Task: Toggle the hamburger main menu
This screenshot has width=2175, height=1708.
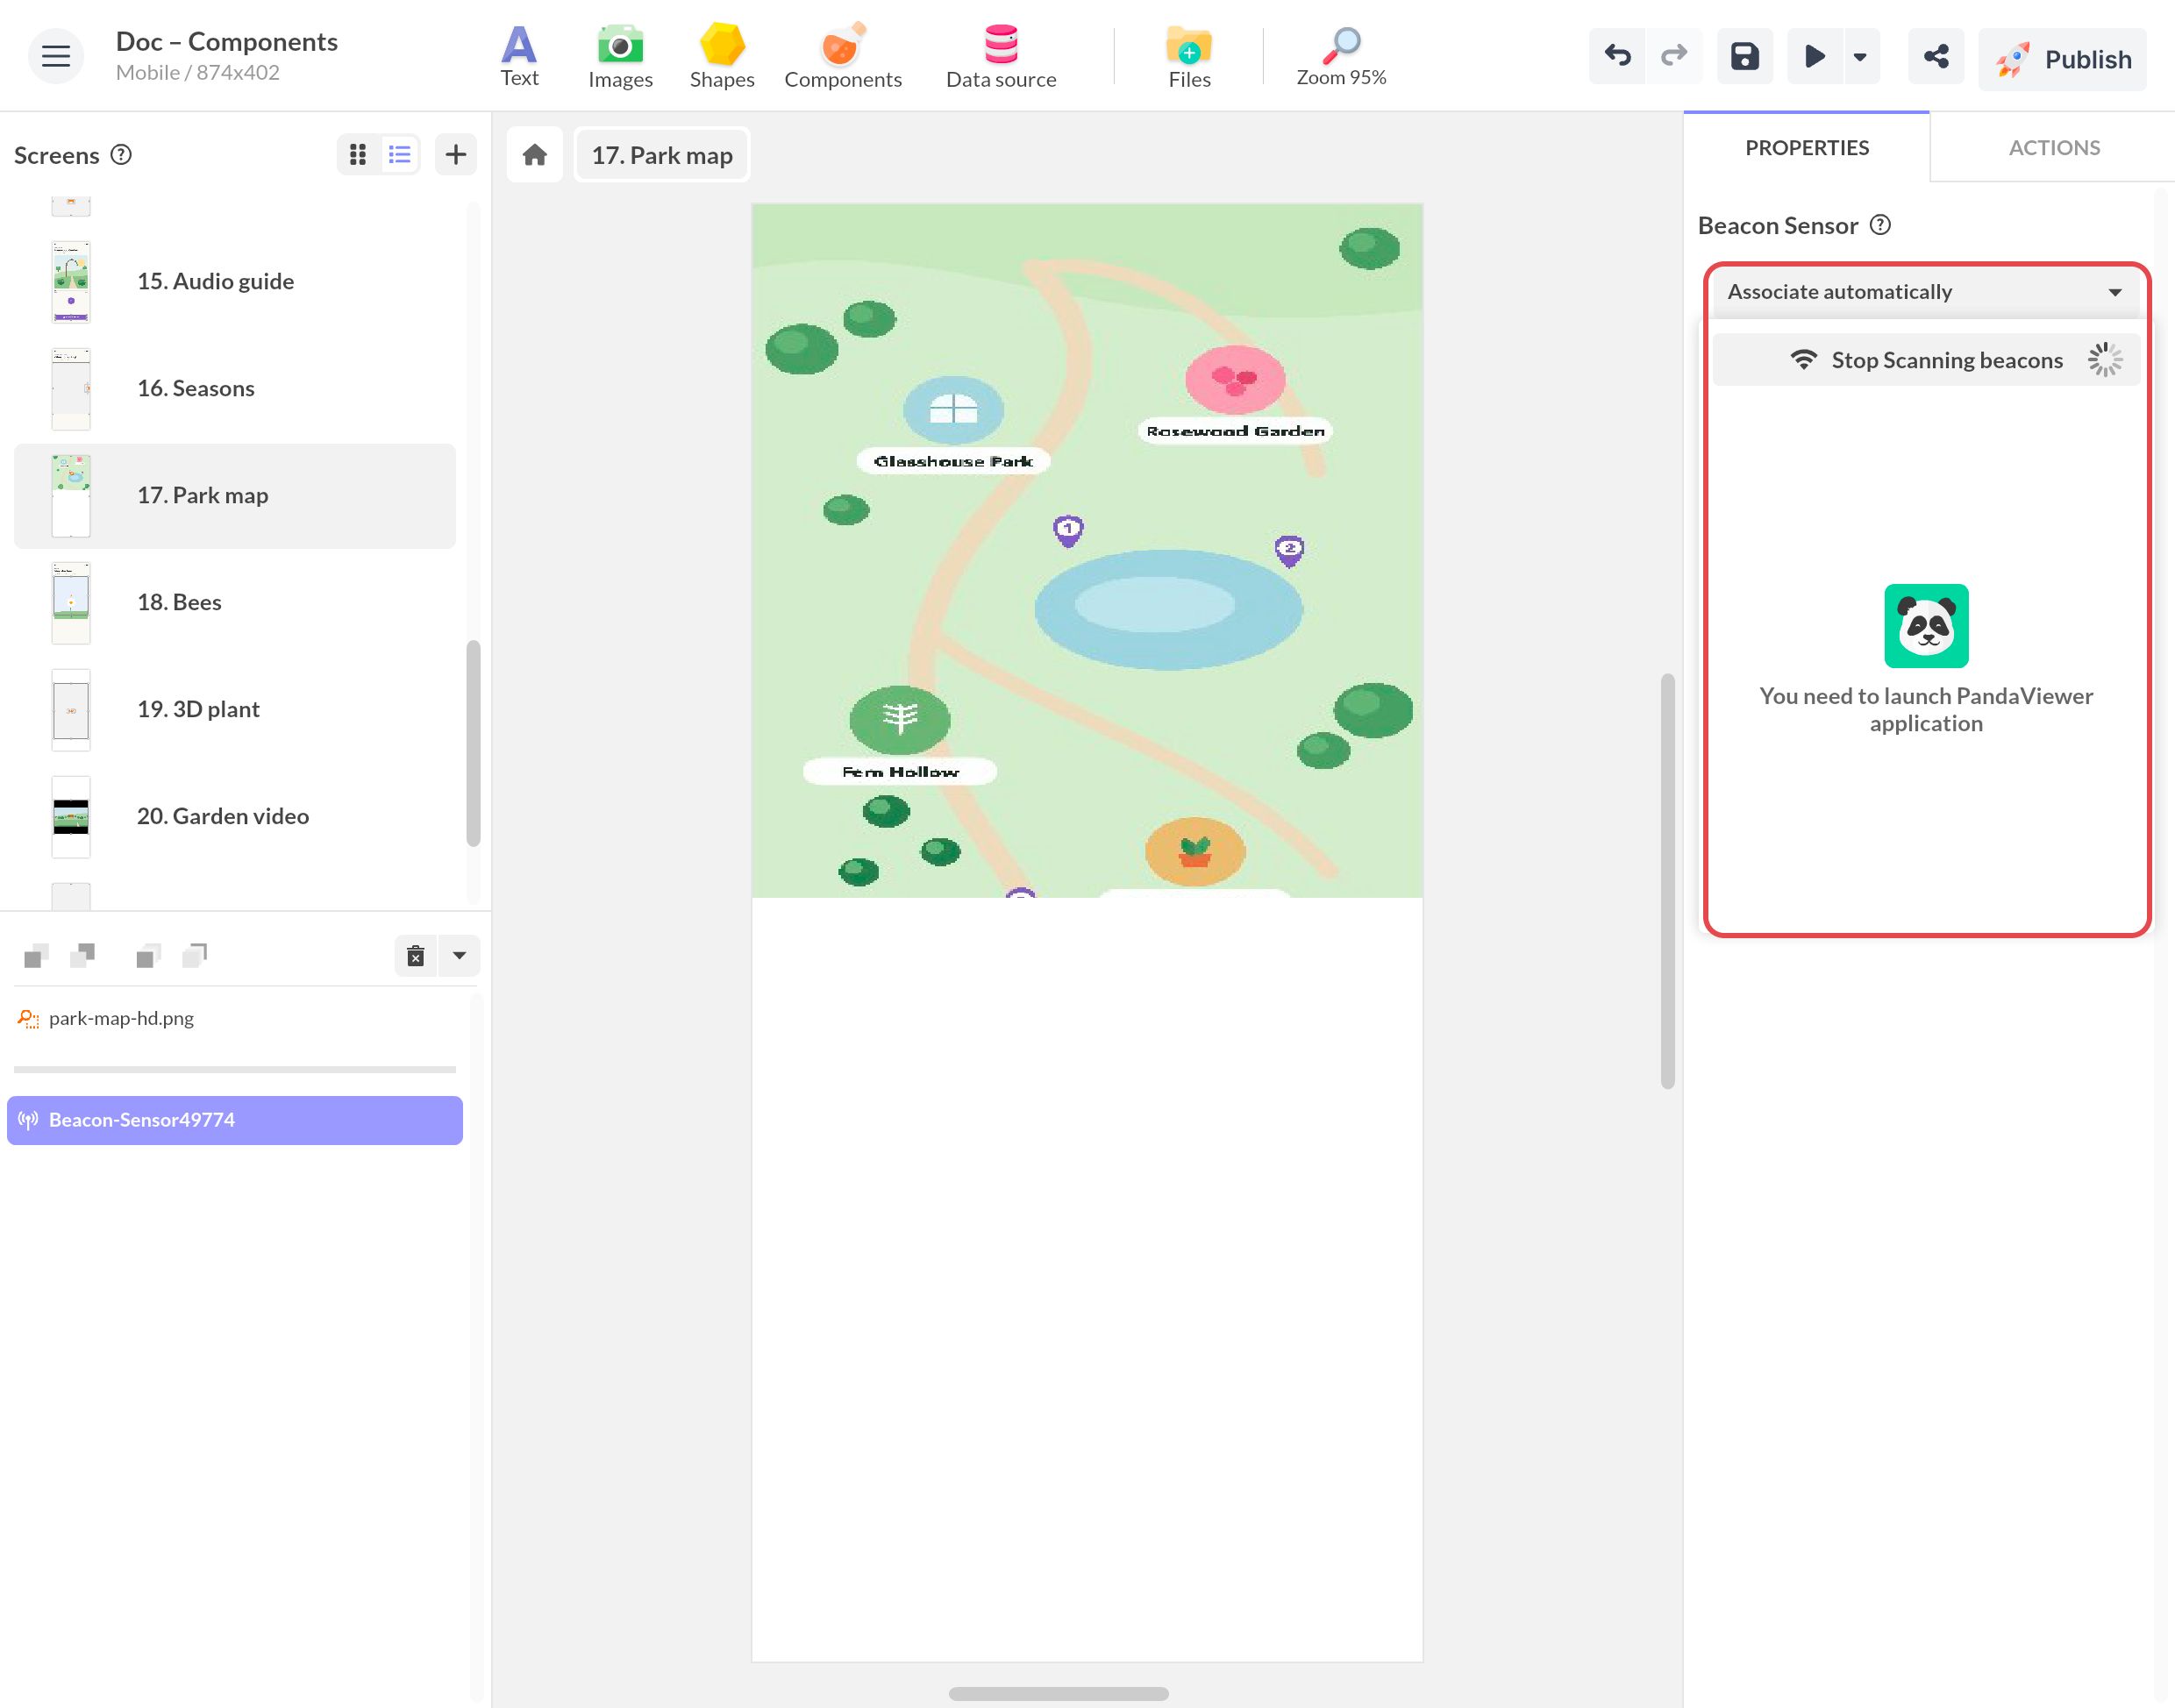Action: pyautogui.click(x=56, y=57)
